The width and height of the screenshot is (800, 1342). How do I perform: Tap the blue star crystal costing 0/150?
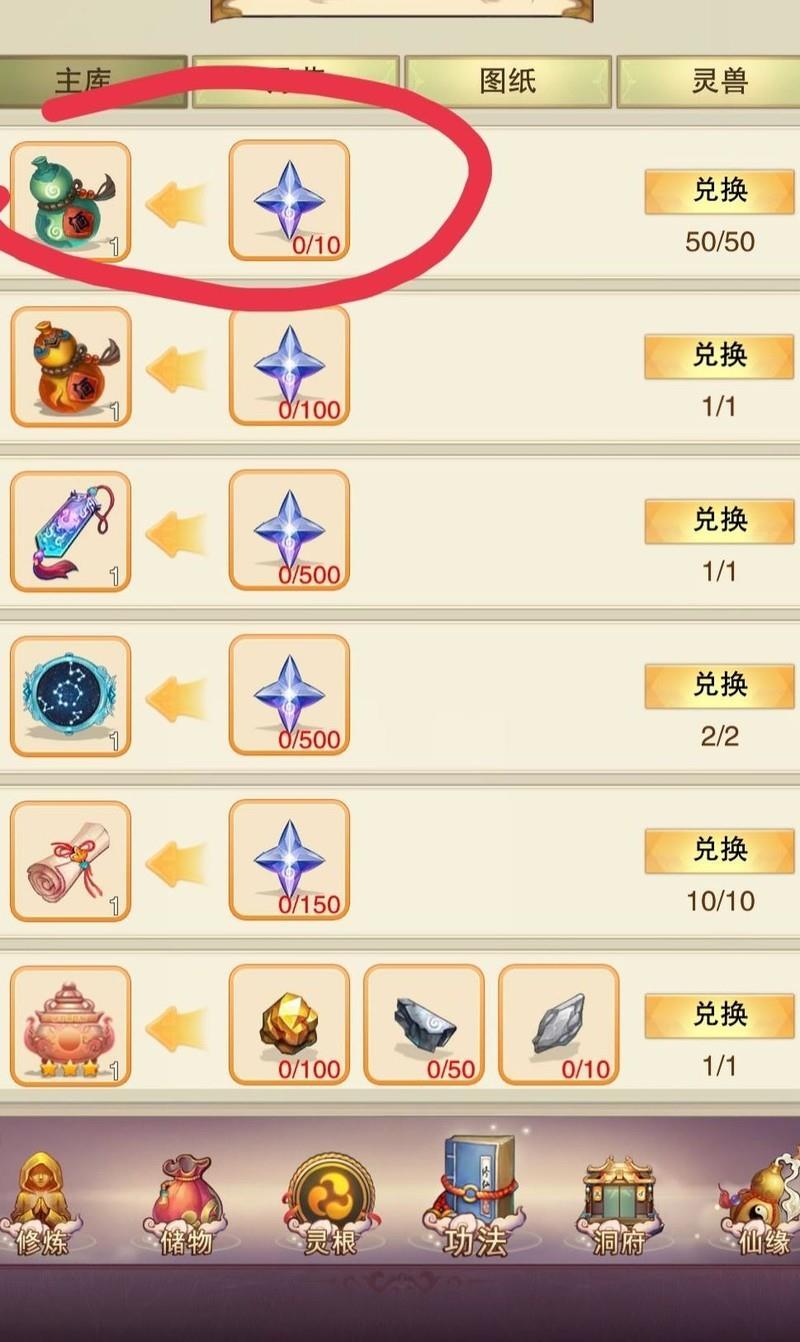[x=289, y=860]
